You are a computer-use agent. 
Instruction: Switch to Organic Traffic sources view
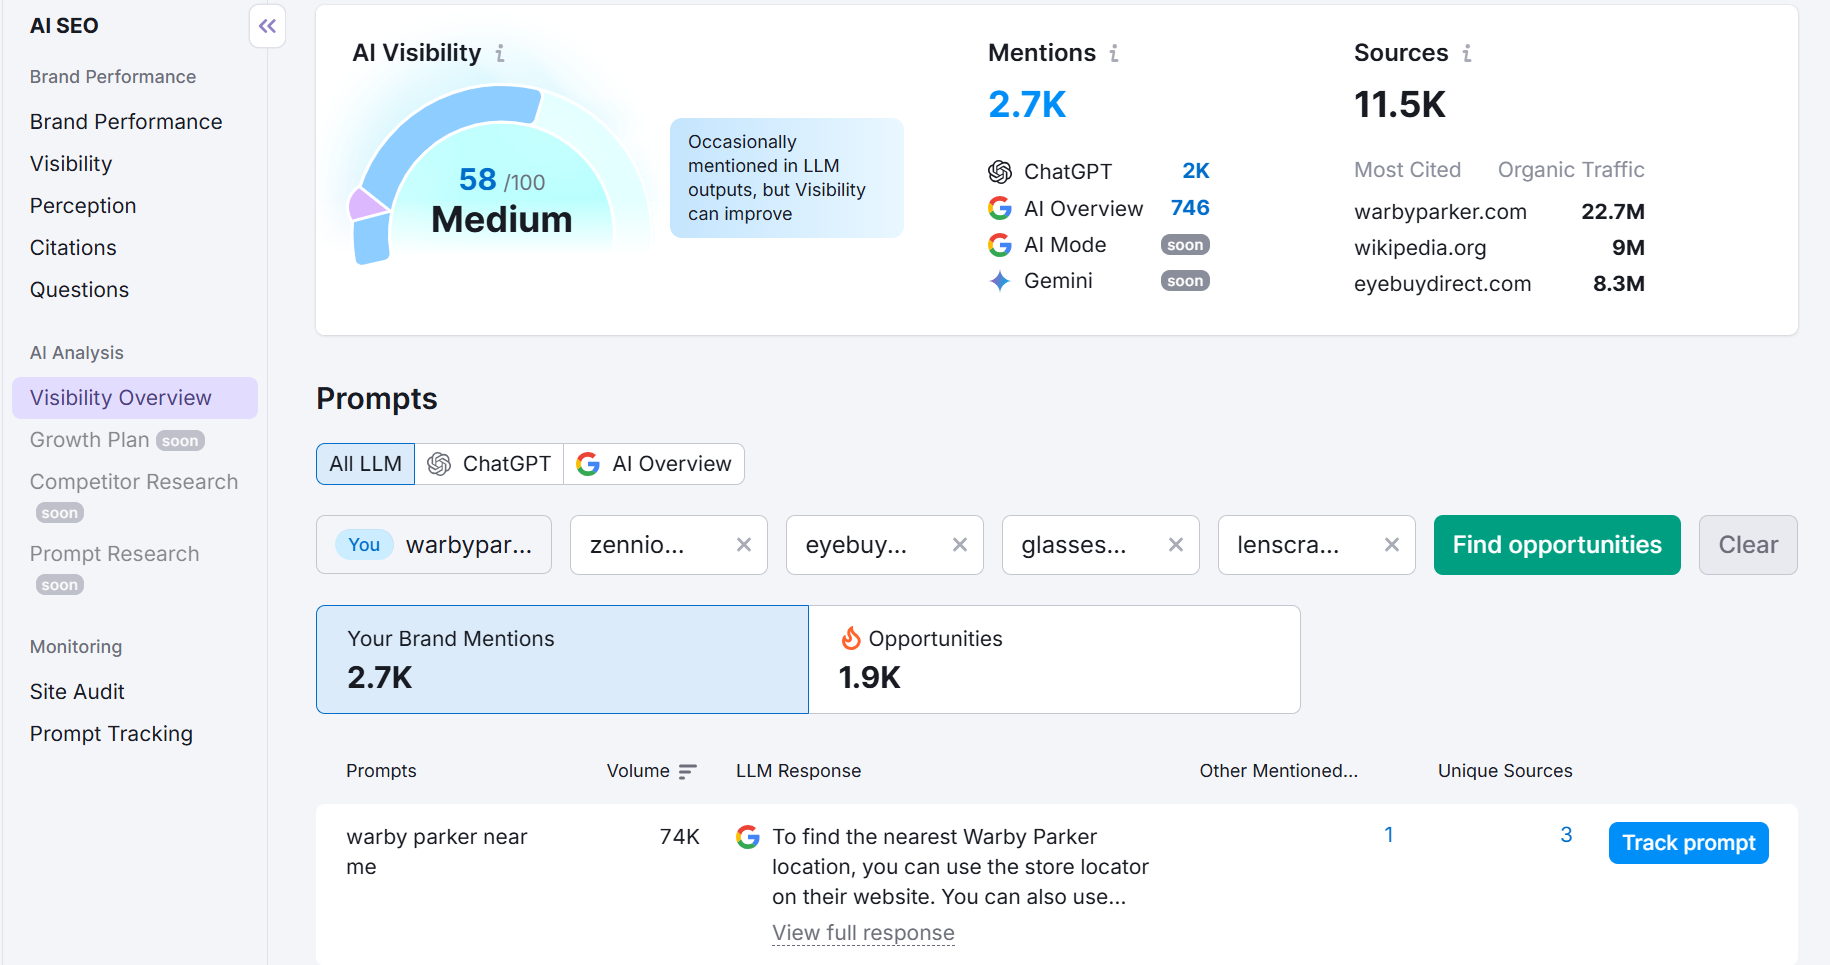pyautogui.click(x=1570, y=170)
